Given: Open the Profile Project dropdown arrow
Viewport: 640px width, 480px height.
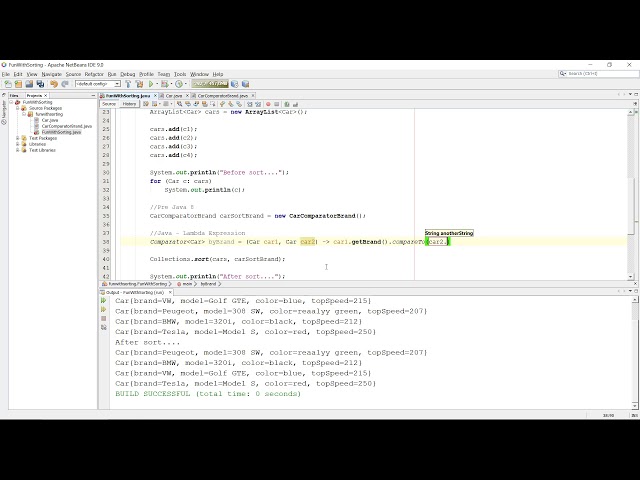Looking at the screenshot, I should tap(186, 84).
